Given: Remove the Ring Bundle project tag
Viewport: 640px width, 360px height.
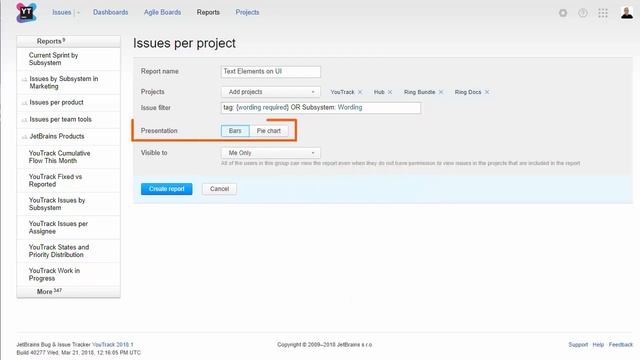Looking at the screenshot, I should pos(441,92).
